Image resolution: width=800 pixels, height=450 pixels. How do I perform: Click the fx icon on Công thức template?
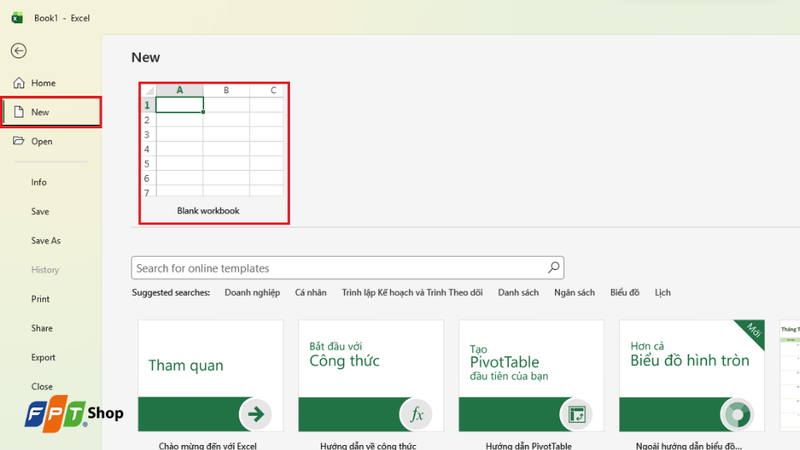coord(416,414)
